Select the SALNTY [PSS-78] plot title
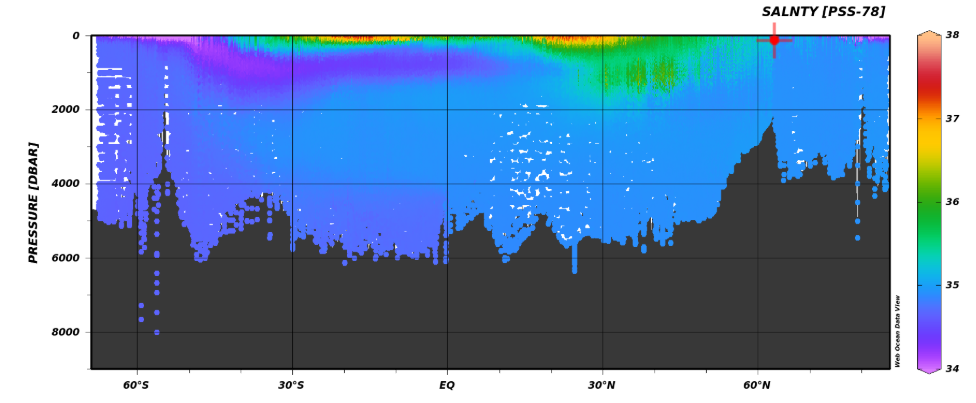The height and width of the screenshot is (403, 976). coord(823,12)
